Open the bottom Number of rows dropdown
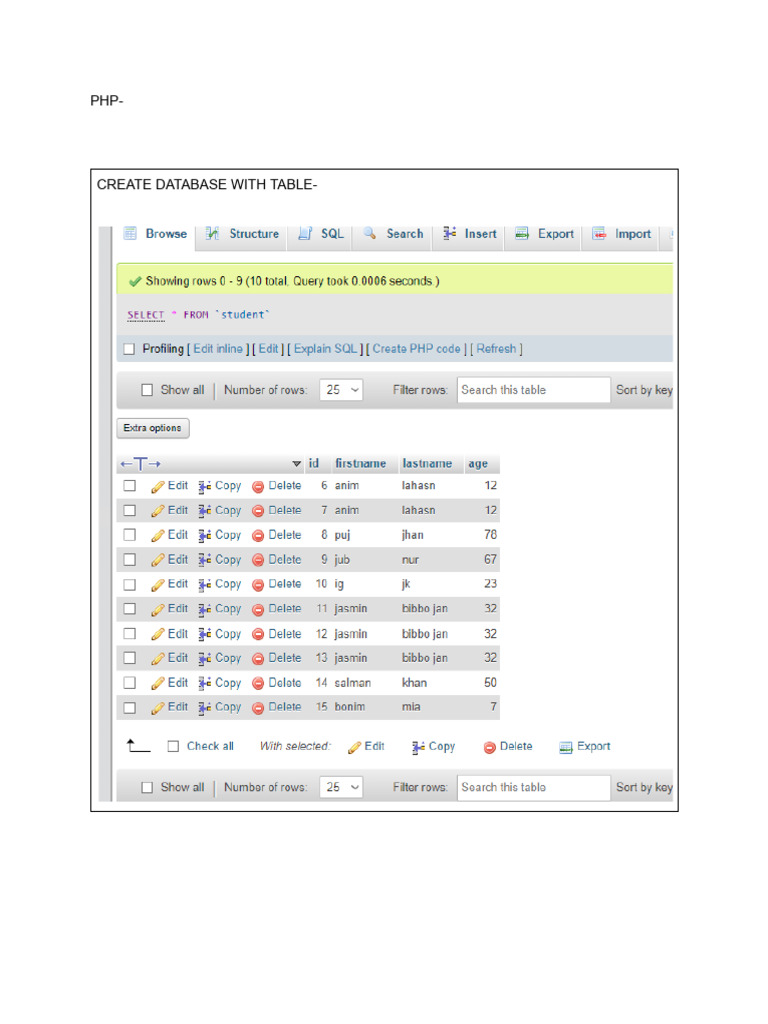The height and width of the screenshot is (1024, 768). click(x=341, y=787)
